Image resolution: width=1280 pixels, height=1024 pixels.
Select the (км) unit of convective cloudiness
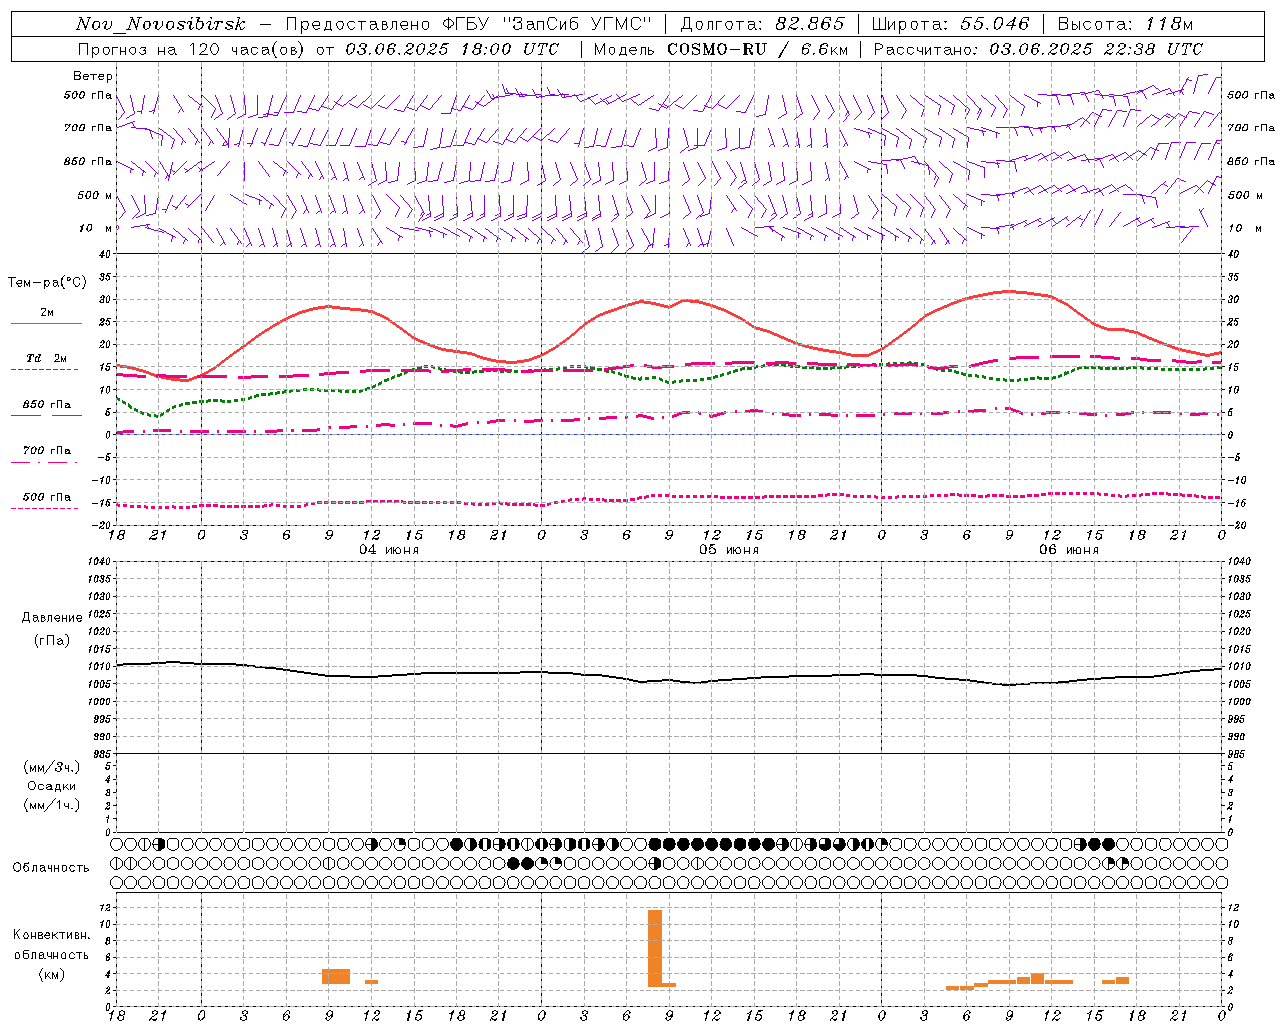click(51, 975)
